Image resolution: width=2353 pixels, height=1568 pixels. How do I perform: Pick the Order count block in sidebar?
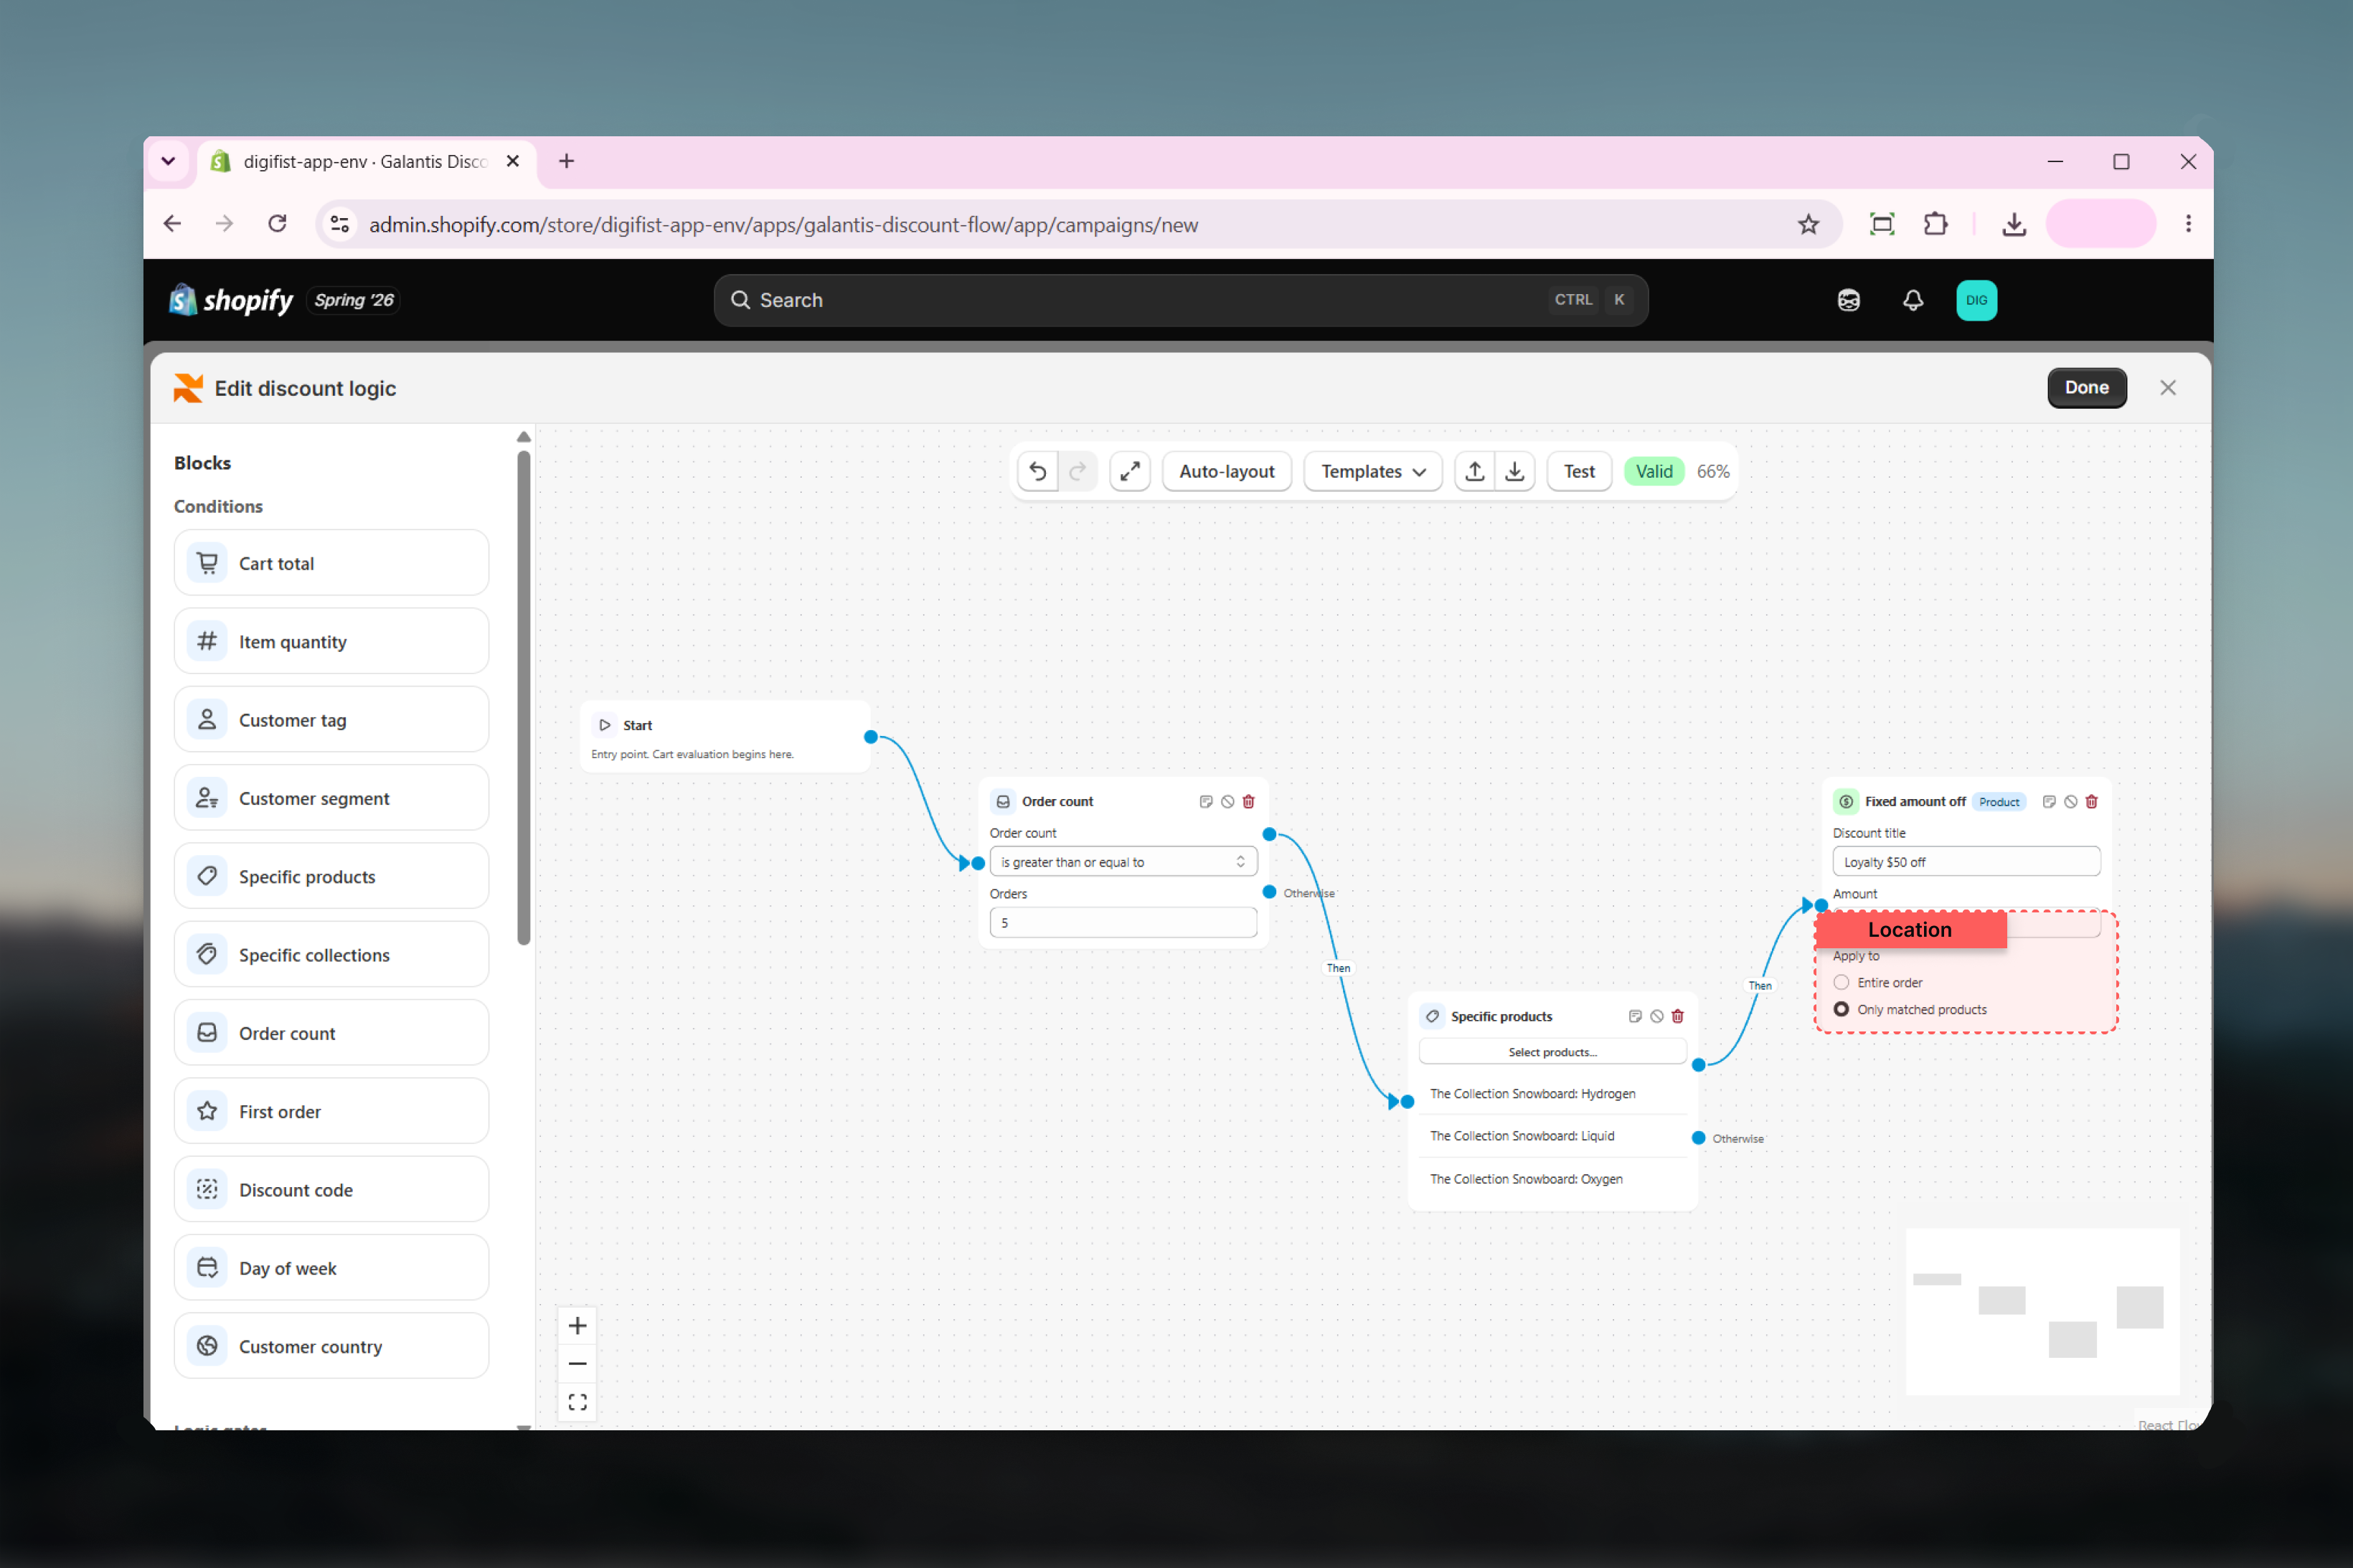[331, 1033]
